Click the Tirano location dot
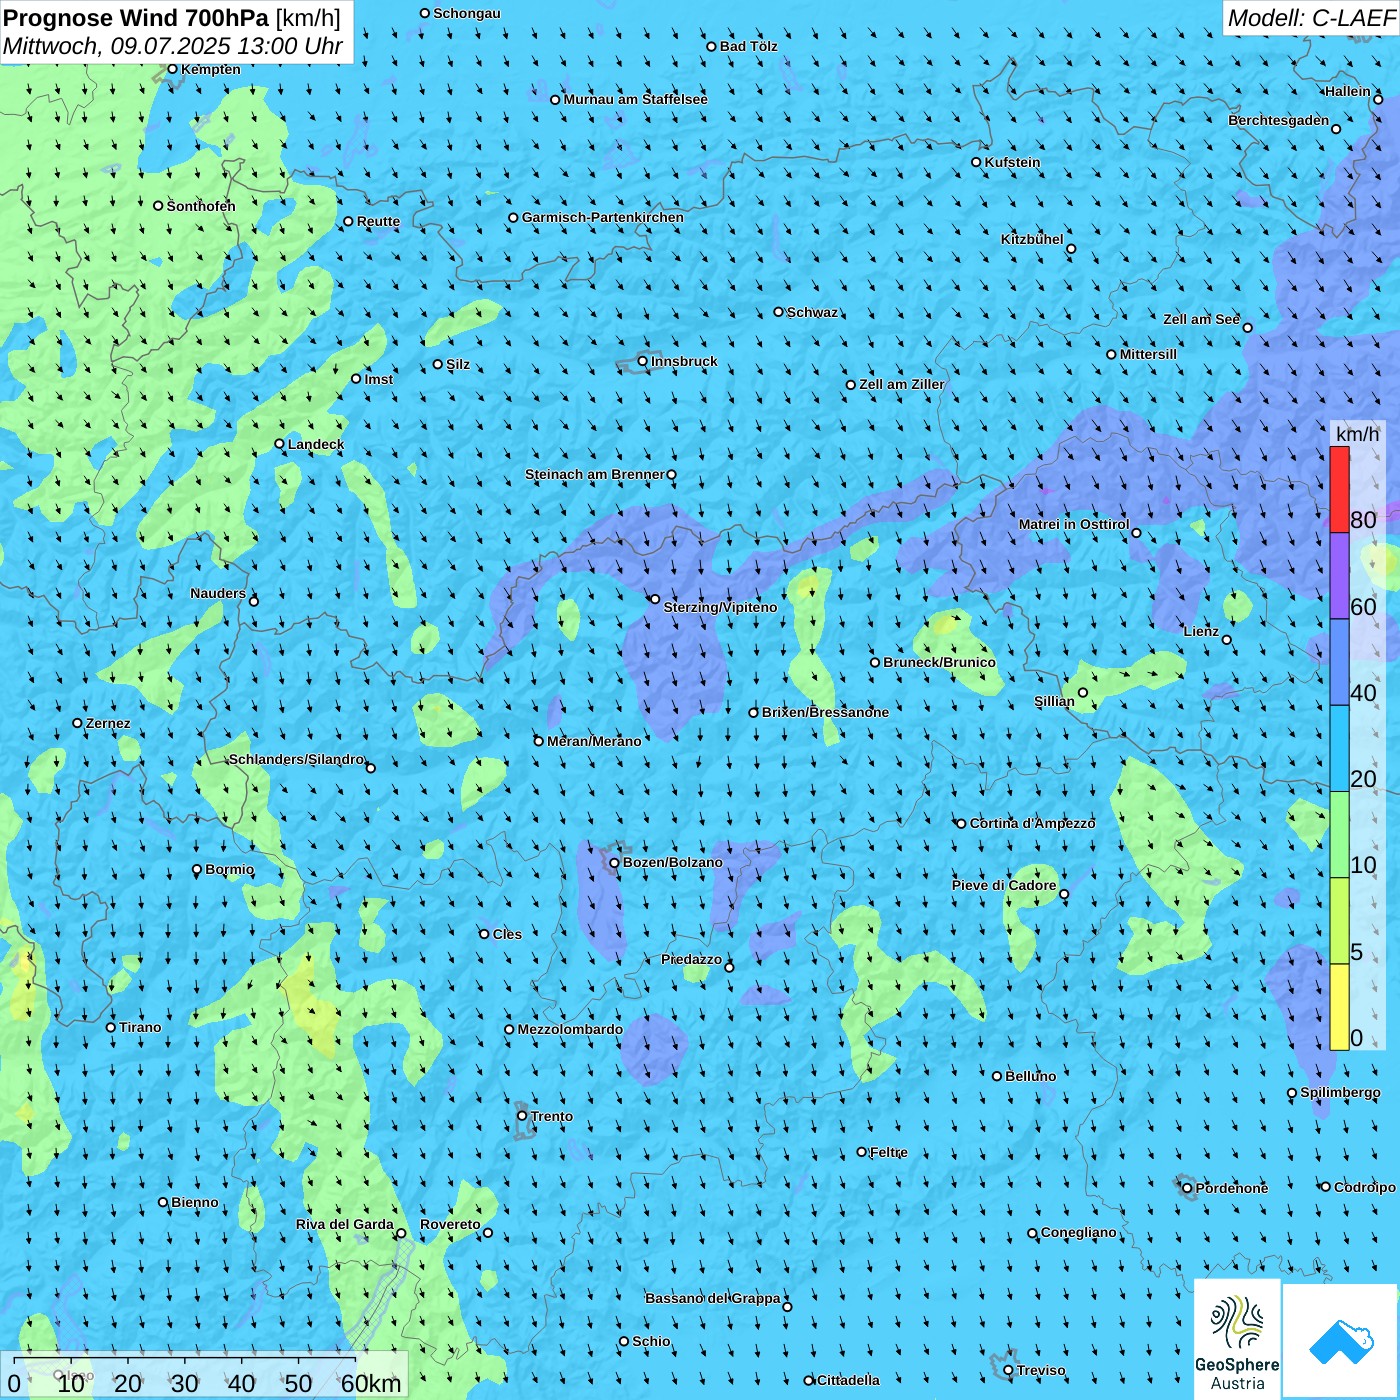Viewport: 1400px width, 1400px height. pyautogui.click(x=111, y=1027)
